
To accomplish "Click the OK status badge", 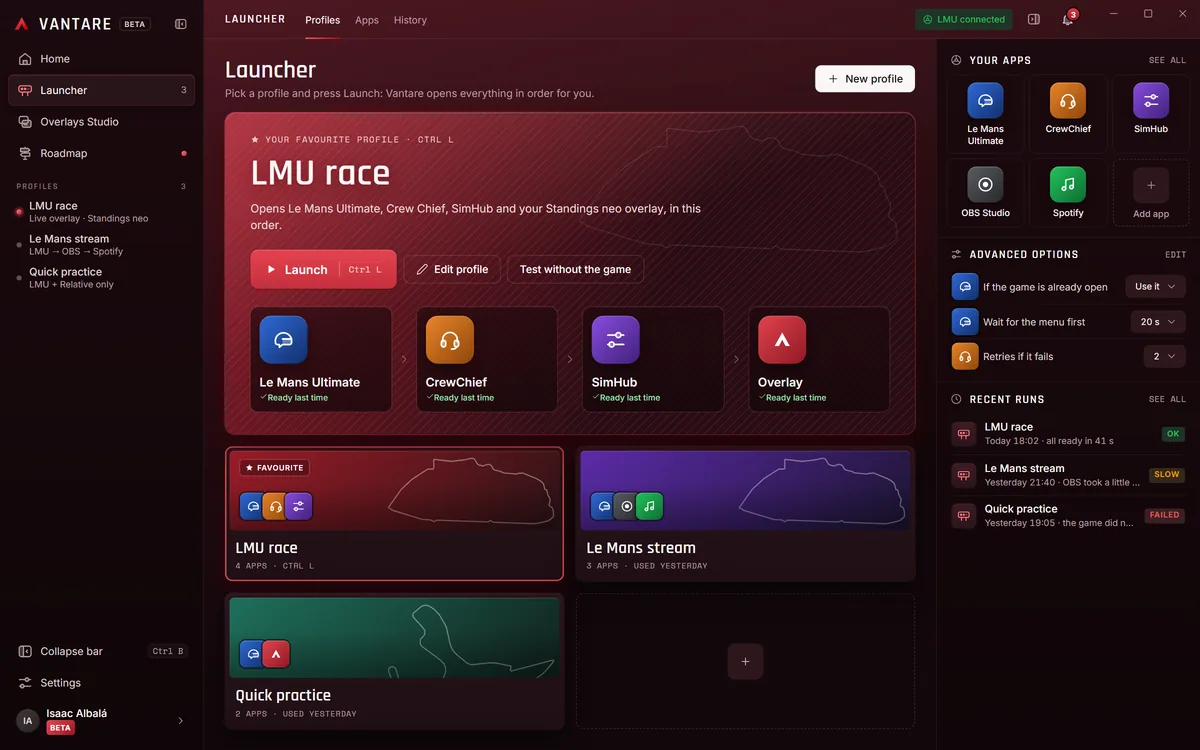I will point(1173,434).
